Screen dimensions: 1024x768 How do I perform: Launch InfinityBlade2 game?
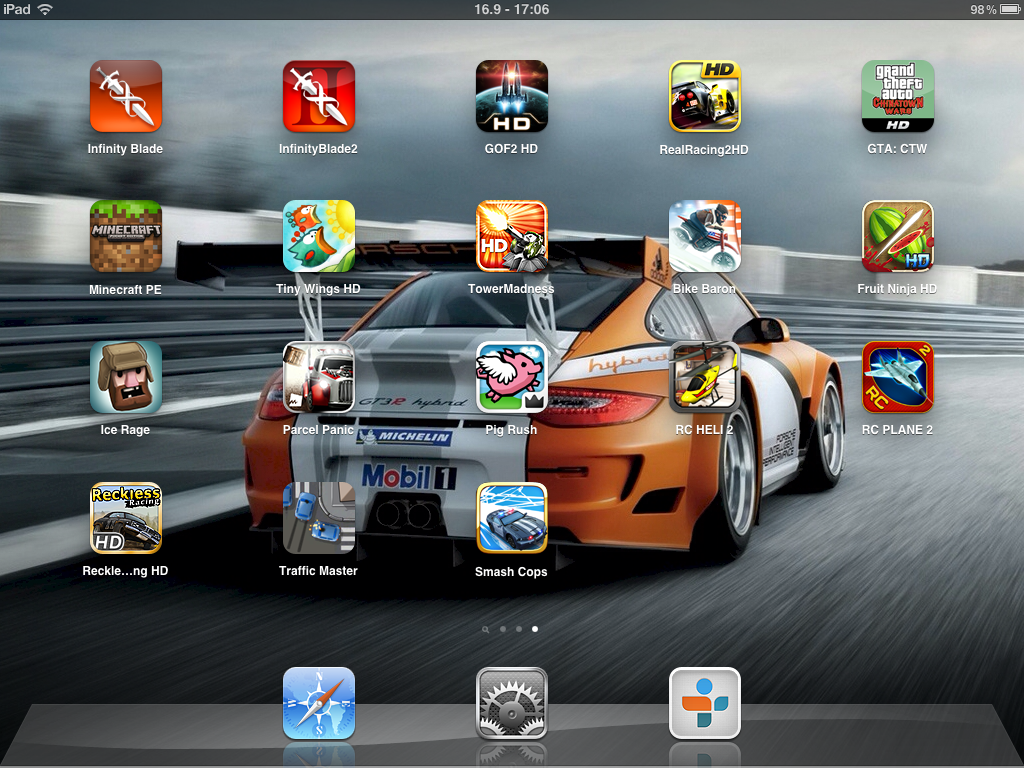click(x=319, y=97)
